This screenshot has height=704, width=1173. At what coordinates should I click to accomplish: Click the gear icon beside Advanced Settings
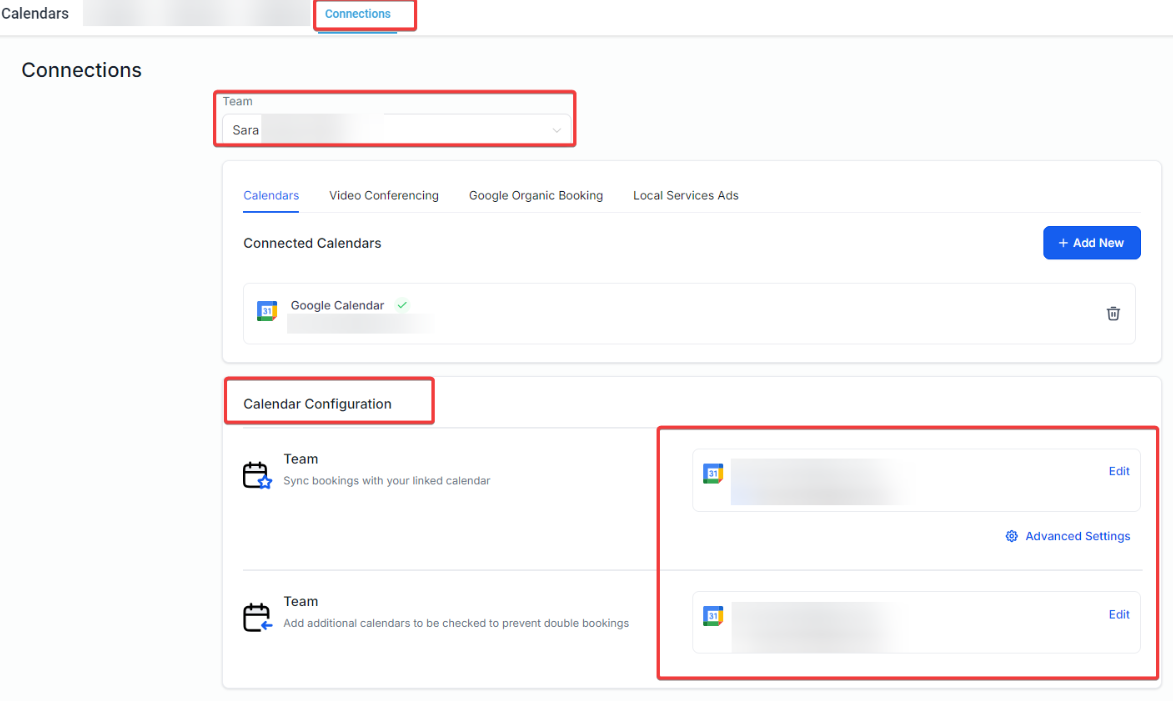(1011, 536)
